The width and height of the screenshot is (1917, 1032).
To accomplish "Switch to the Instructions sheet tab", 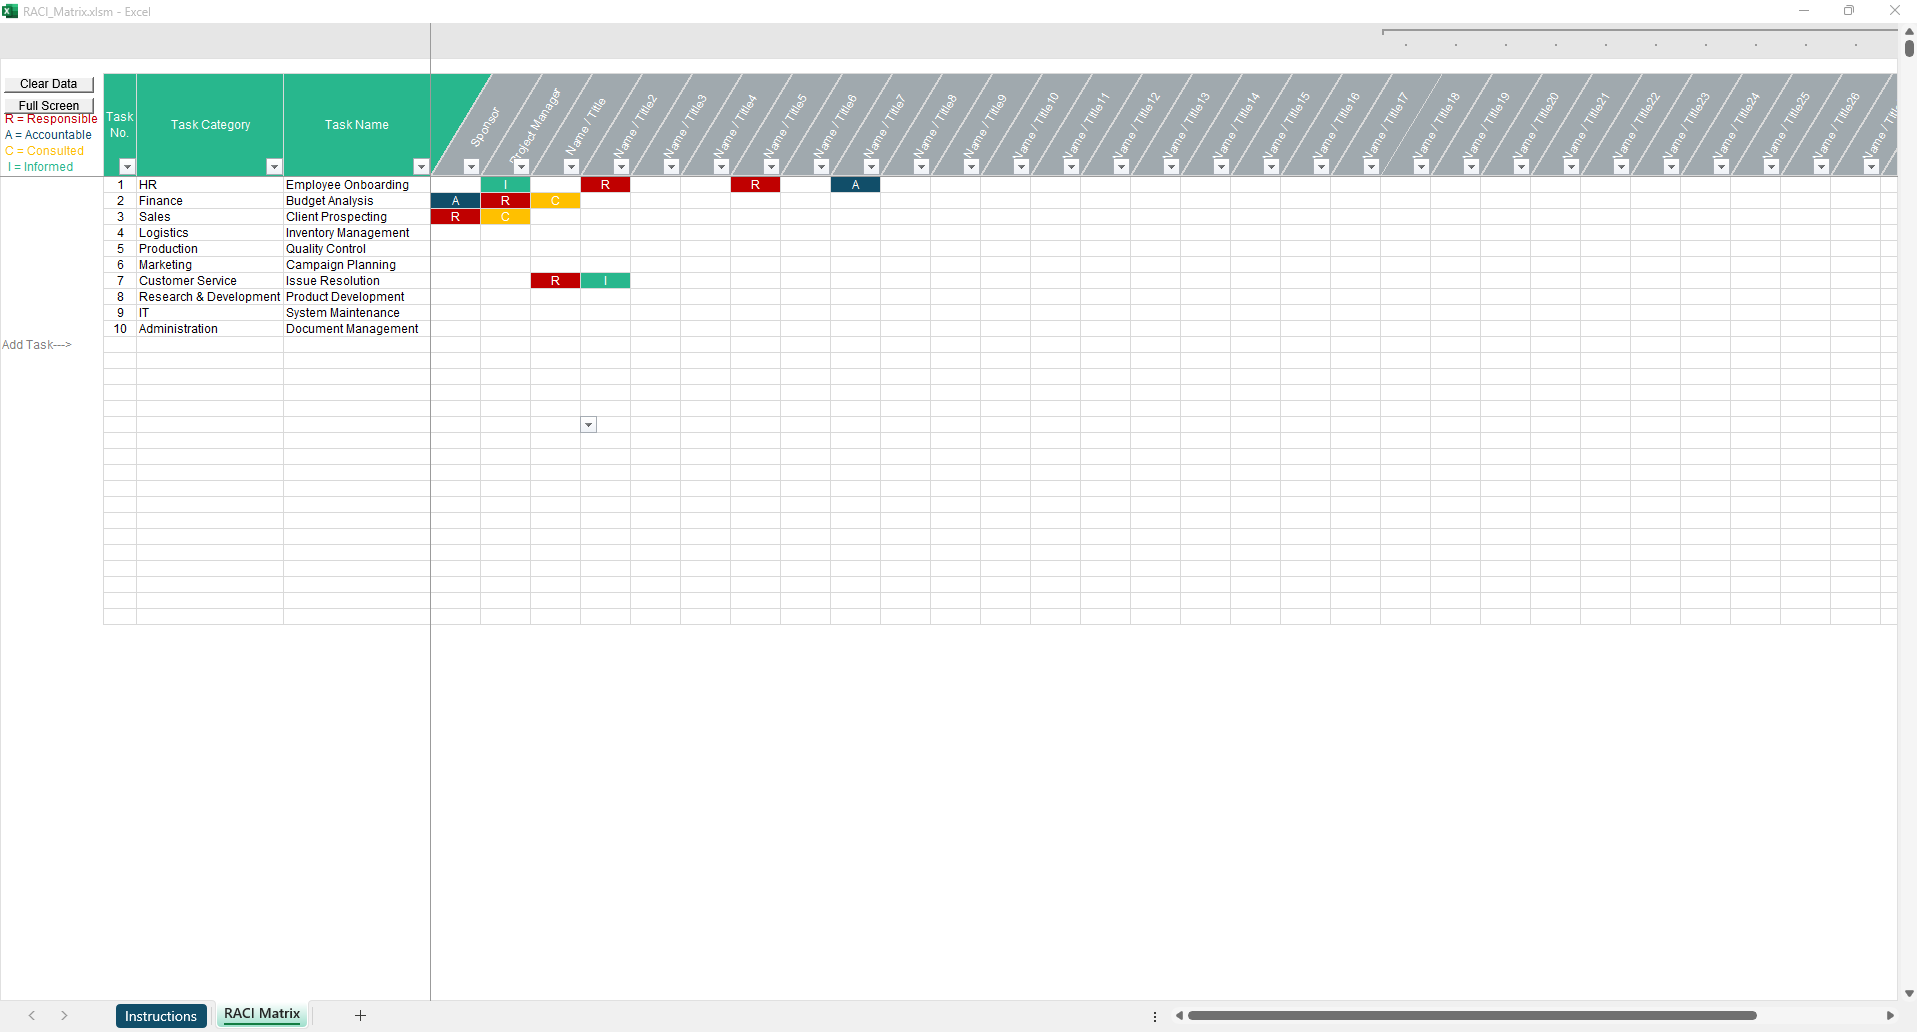I will [x=161, y=1016].
